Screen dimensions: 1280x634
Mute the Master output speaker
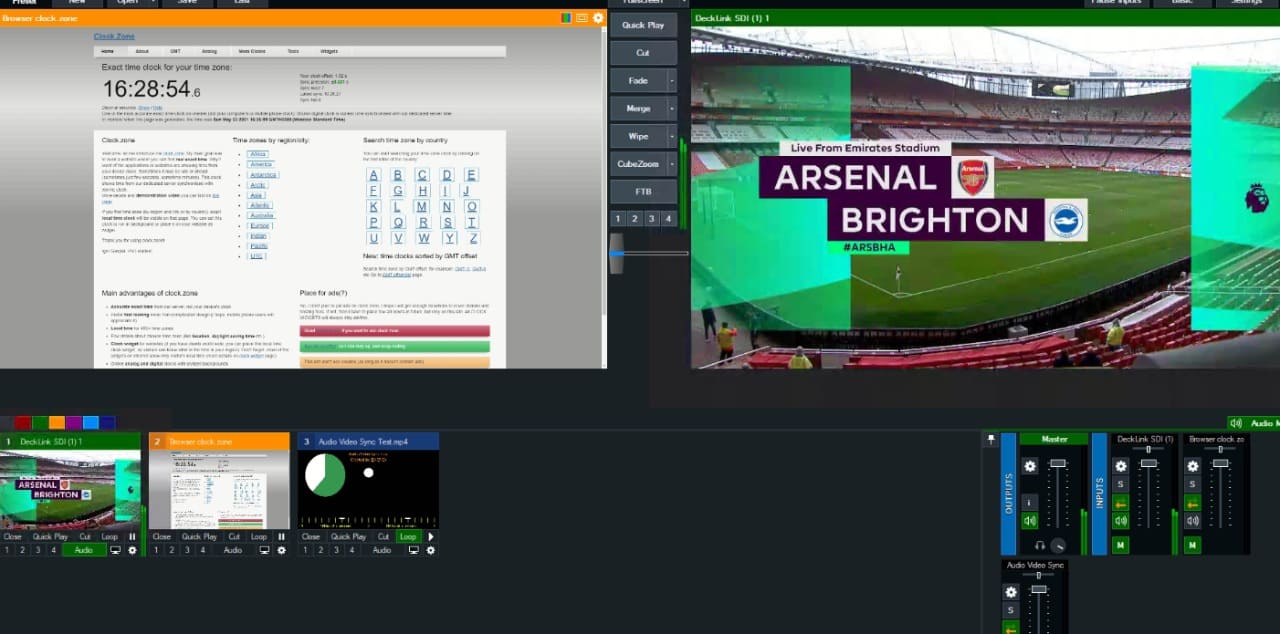[x=1030, y=520]
